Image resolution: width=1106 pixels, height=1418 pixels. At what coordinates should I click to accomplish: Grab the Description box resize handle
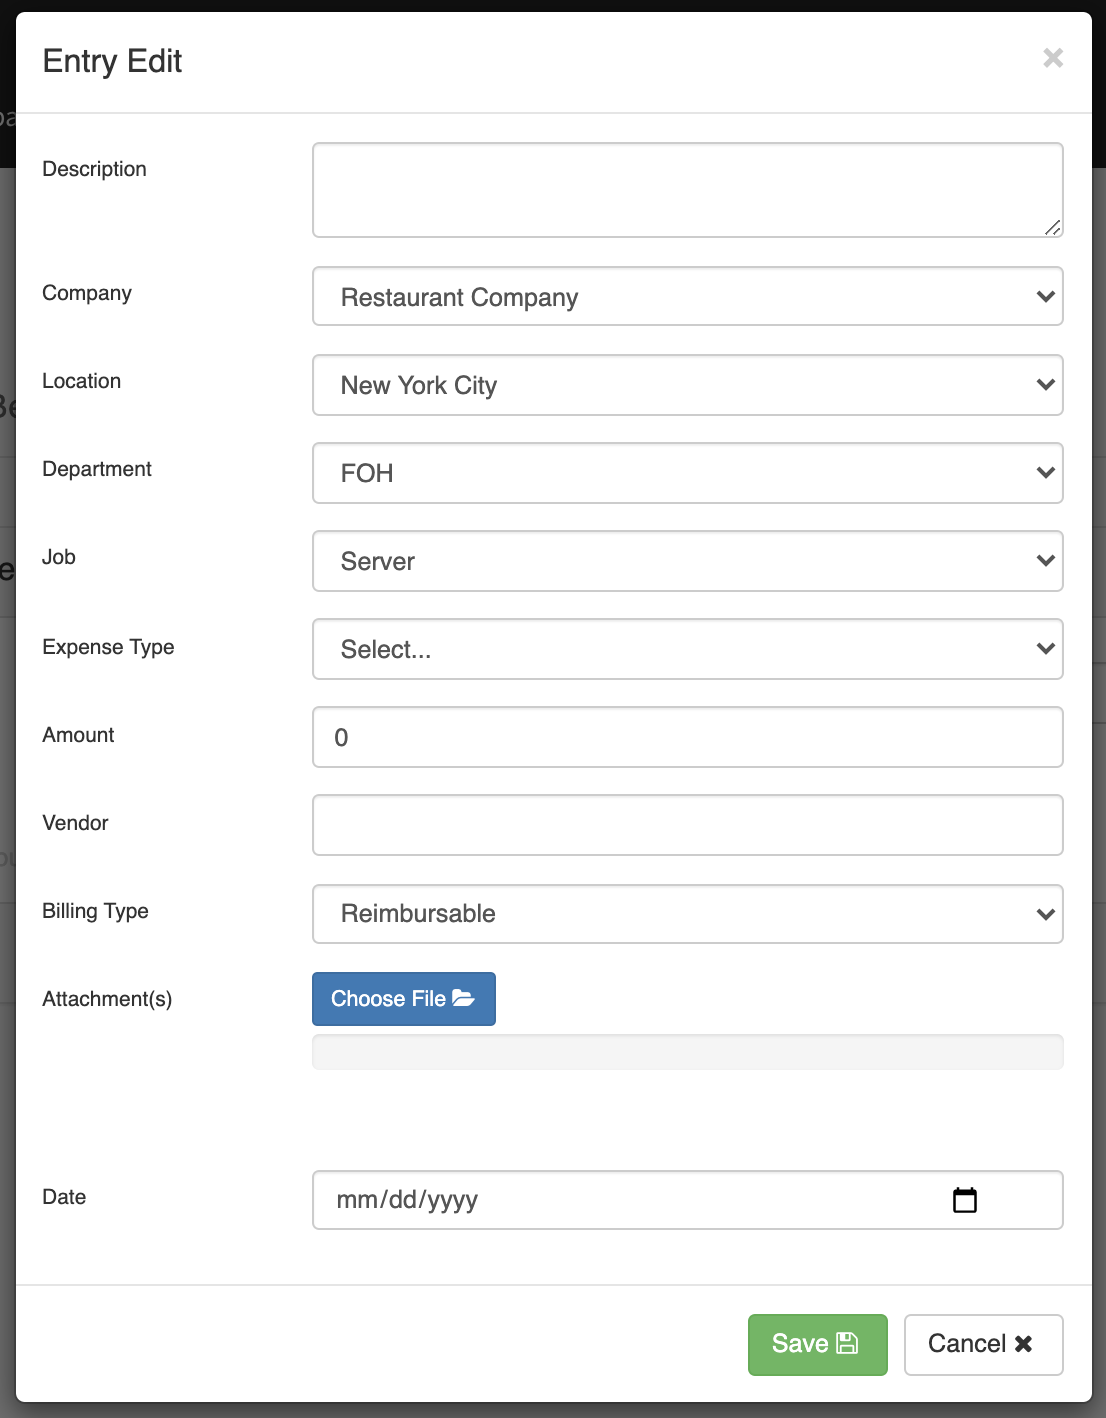coord(1052,227)
